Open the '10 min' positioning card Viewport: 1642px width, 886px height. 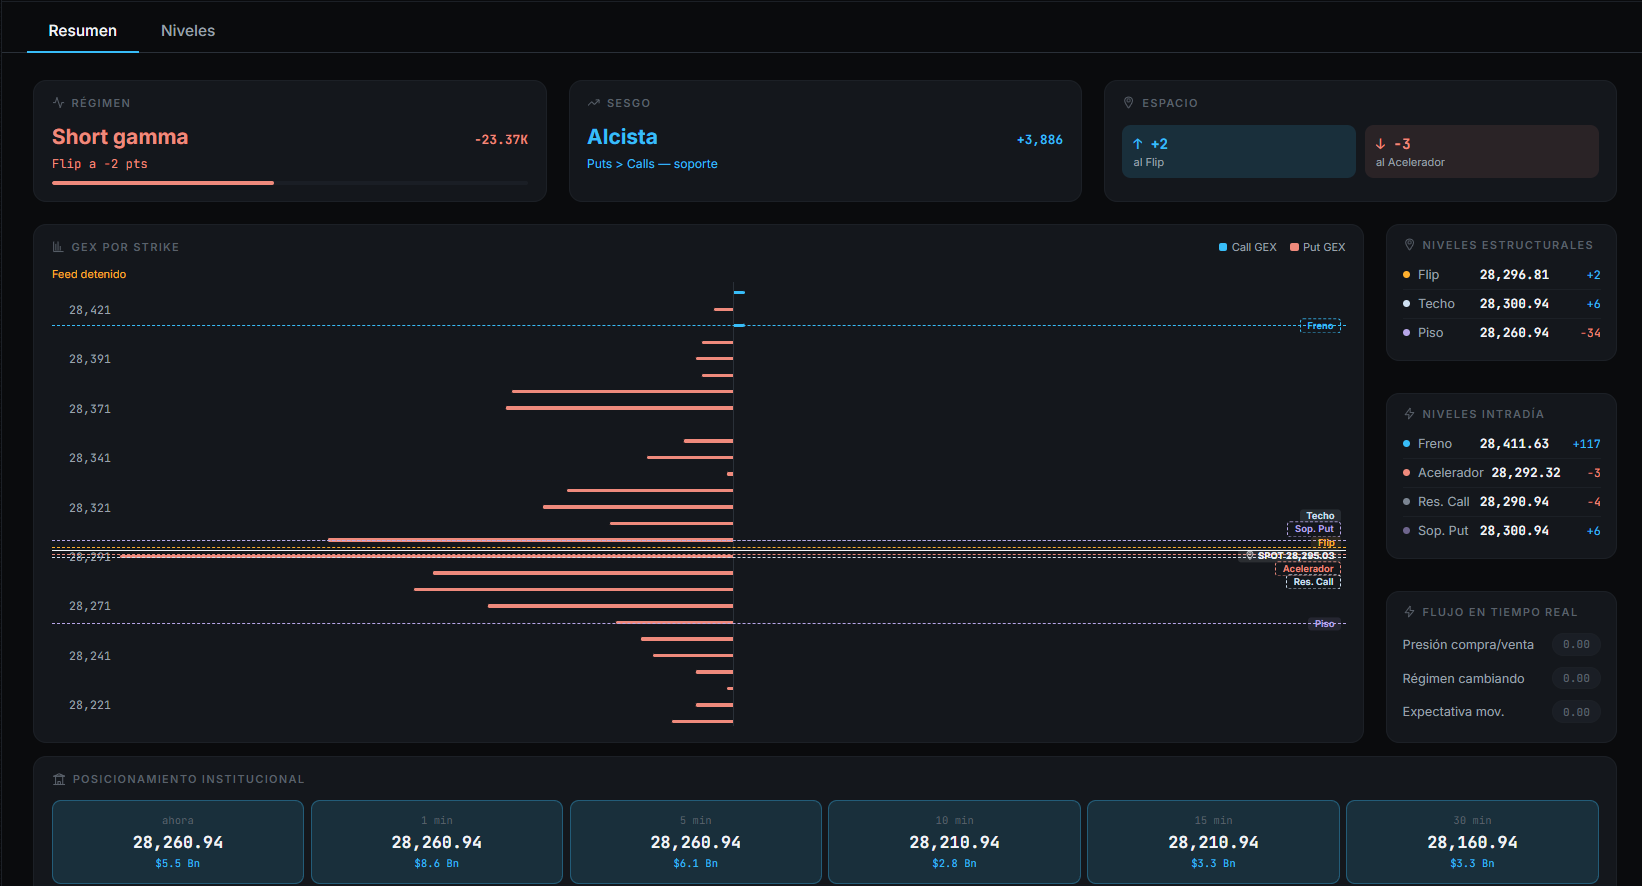(954, 841)
